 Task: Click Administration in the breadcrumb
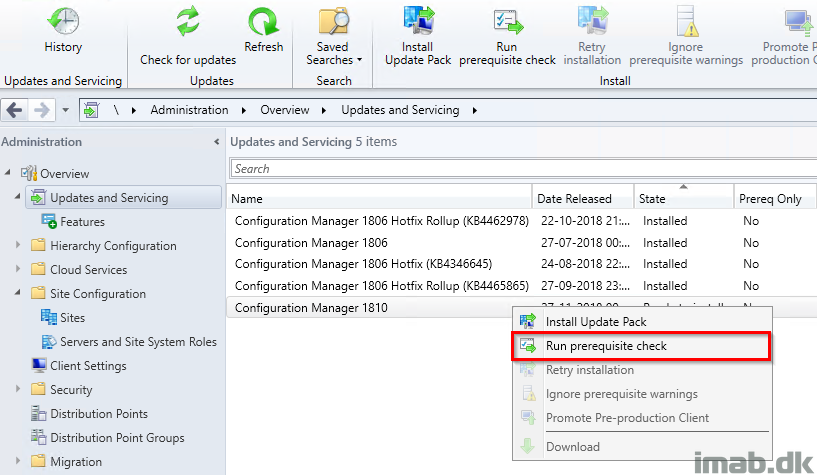click(x=189, y=110)
